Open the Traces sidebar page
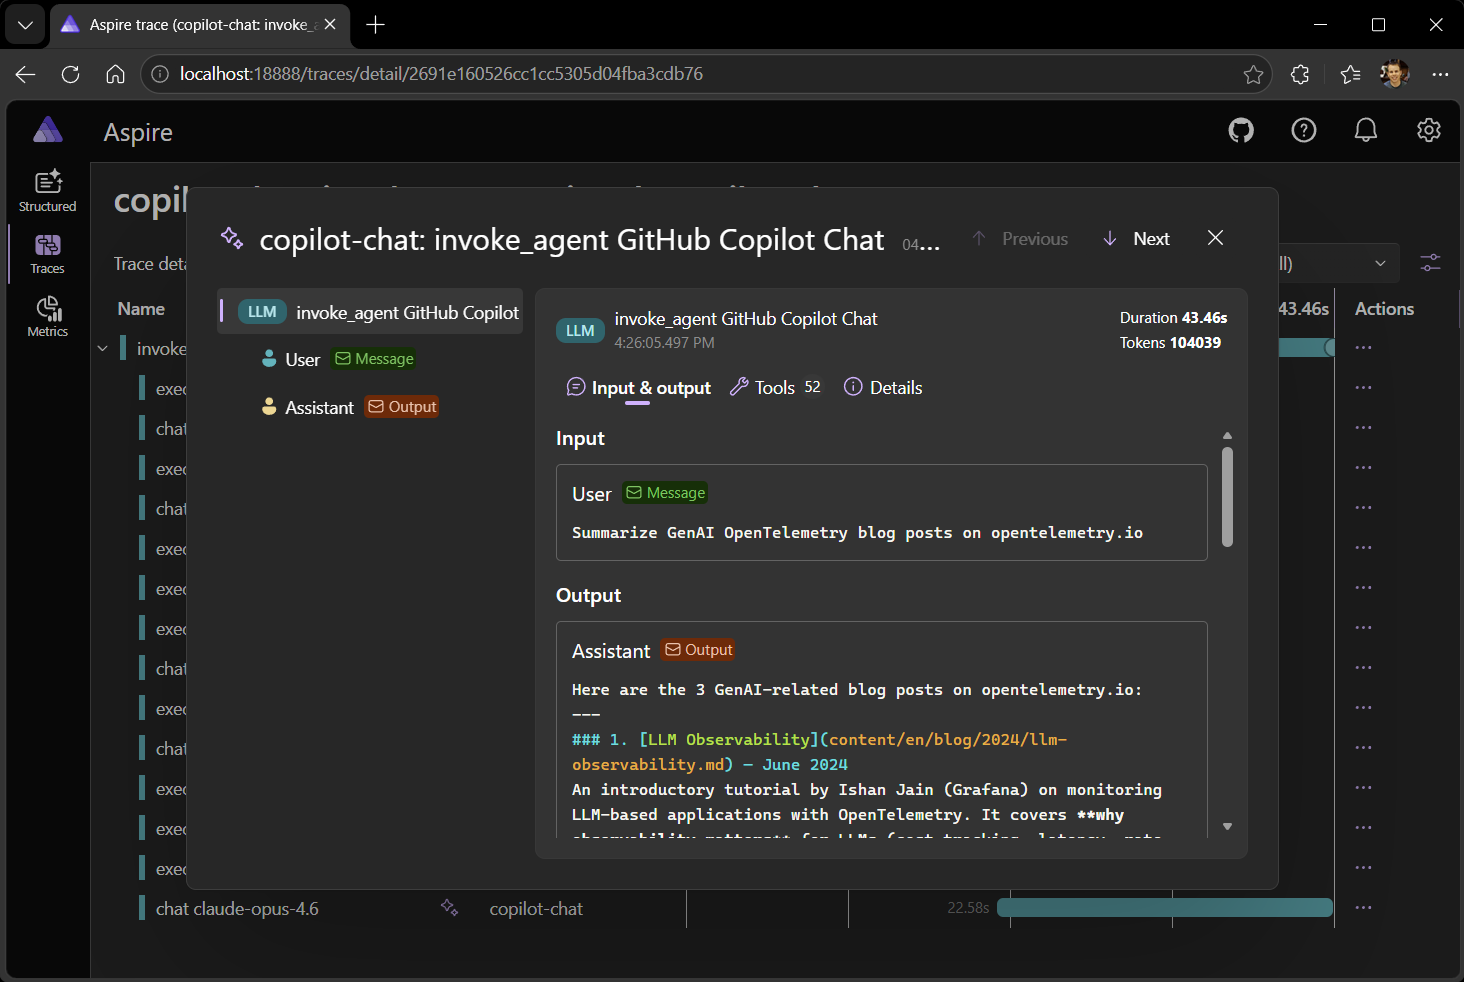 click(47, 254)
